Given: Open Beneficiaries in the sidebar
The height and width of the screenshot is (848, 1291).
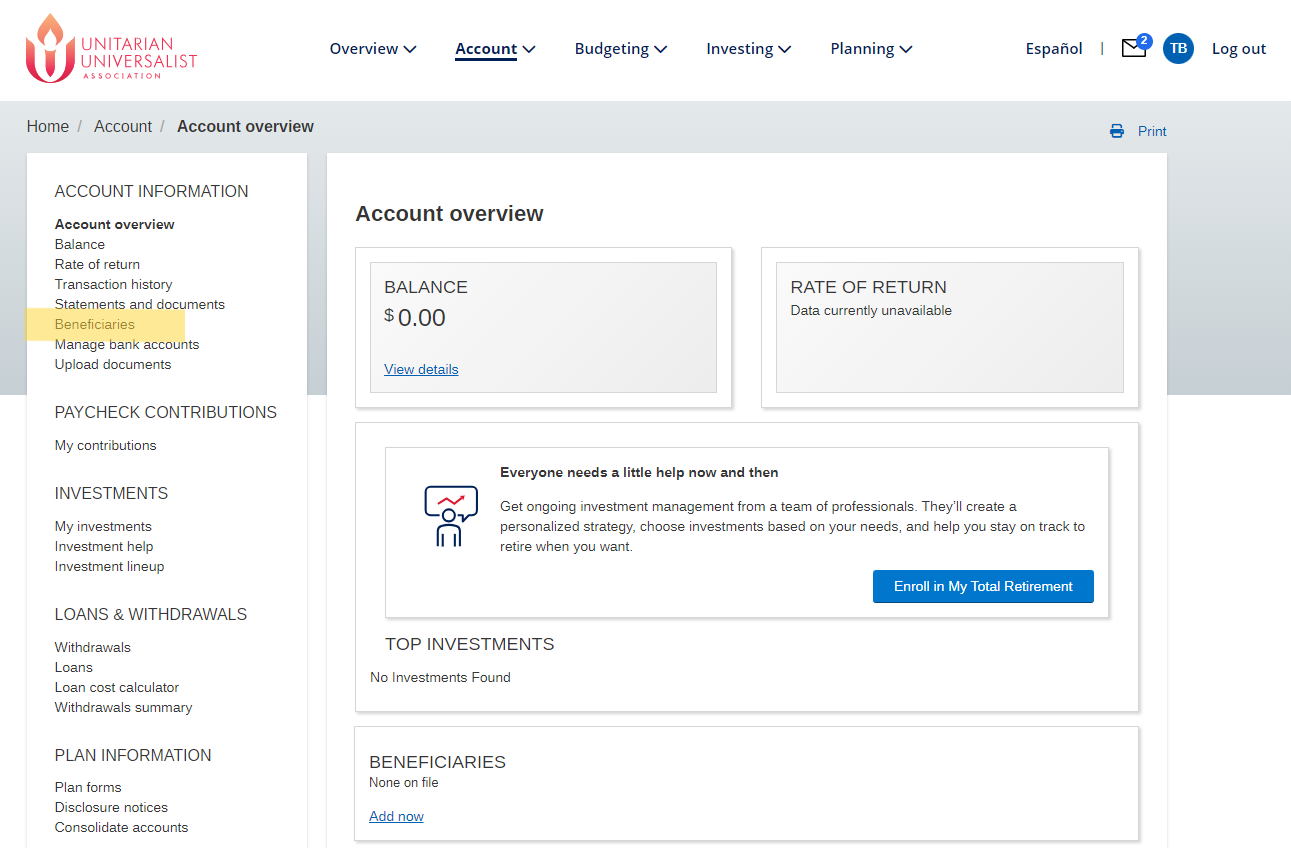Looking at the screenshot, I should point(95,324).
